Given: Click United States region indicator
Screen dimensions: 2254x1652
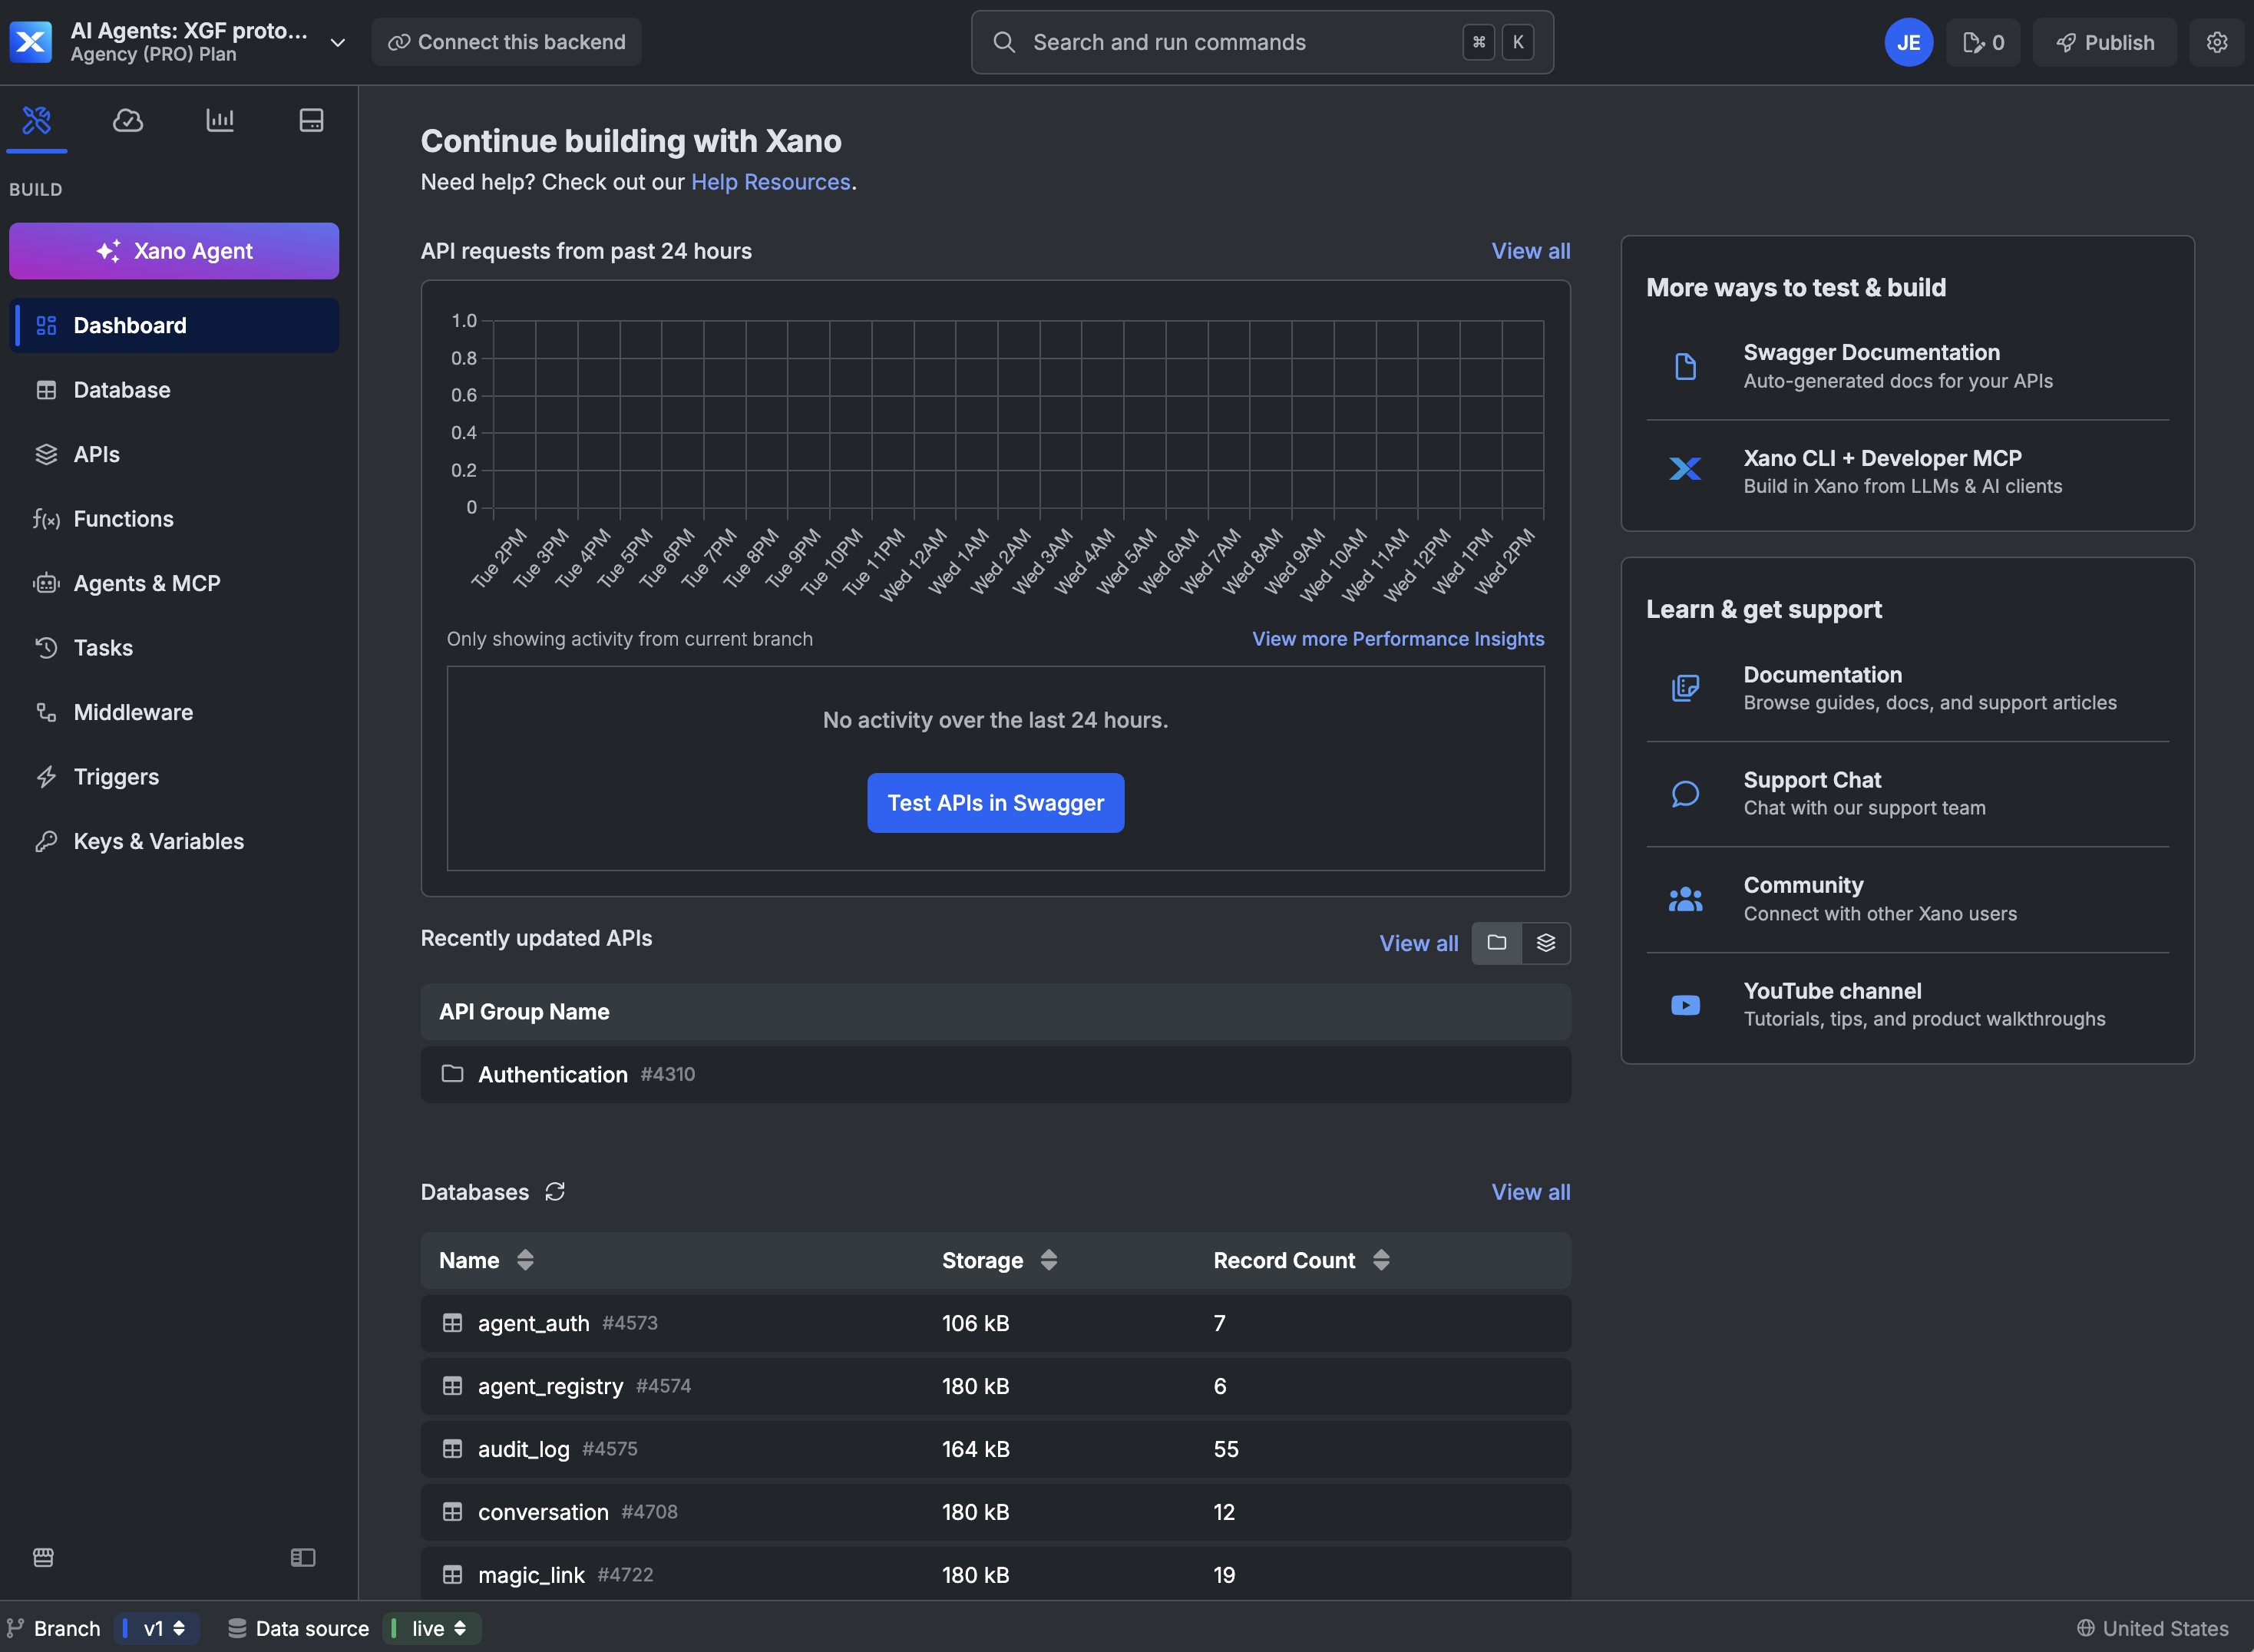Looking at the screenshot, I should tap(2152, 1628).
